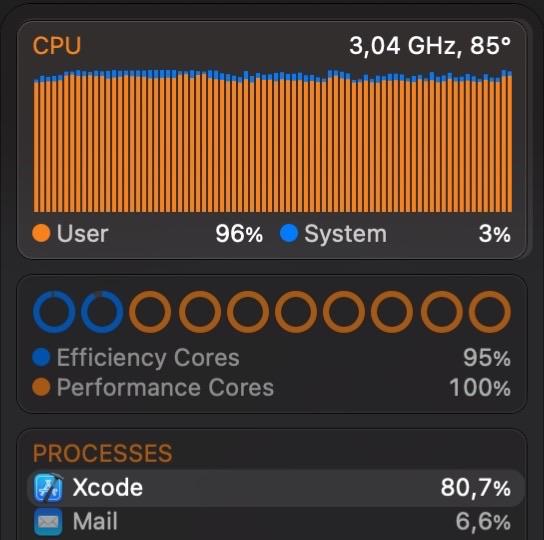Click the CPU usage history graph
Image resolution: width=544 pixels, height=540 pixels.
point(273,141)
